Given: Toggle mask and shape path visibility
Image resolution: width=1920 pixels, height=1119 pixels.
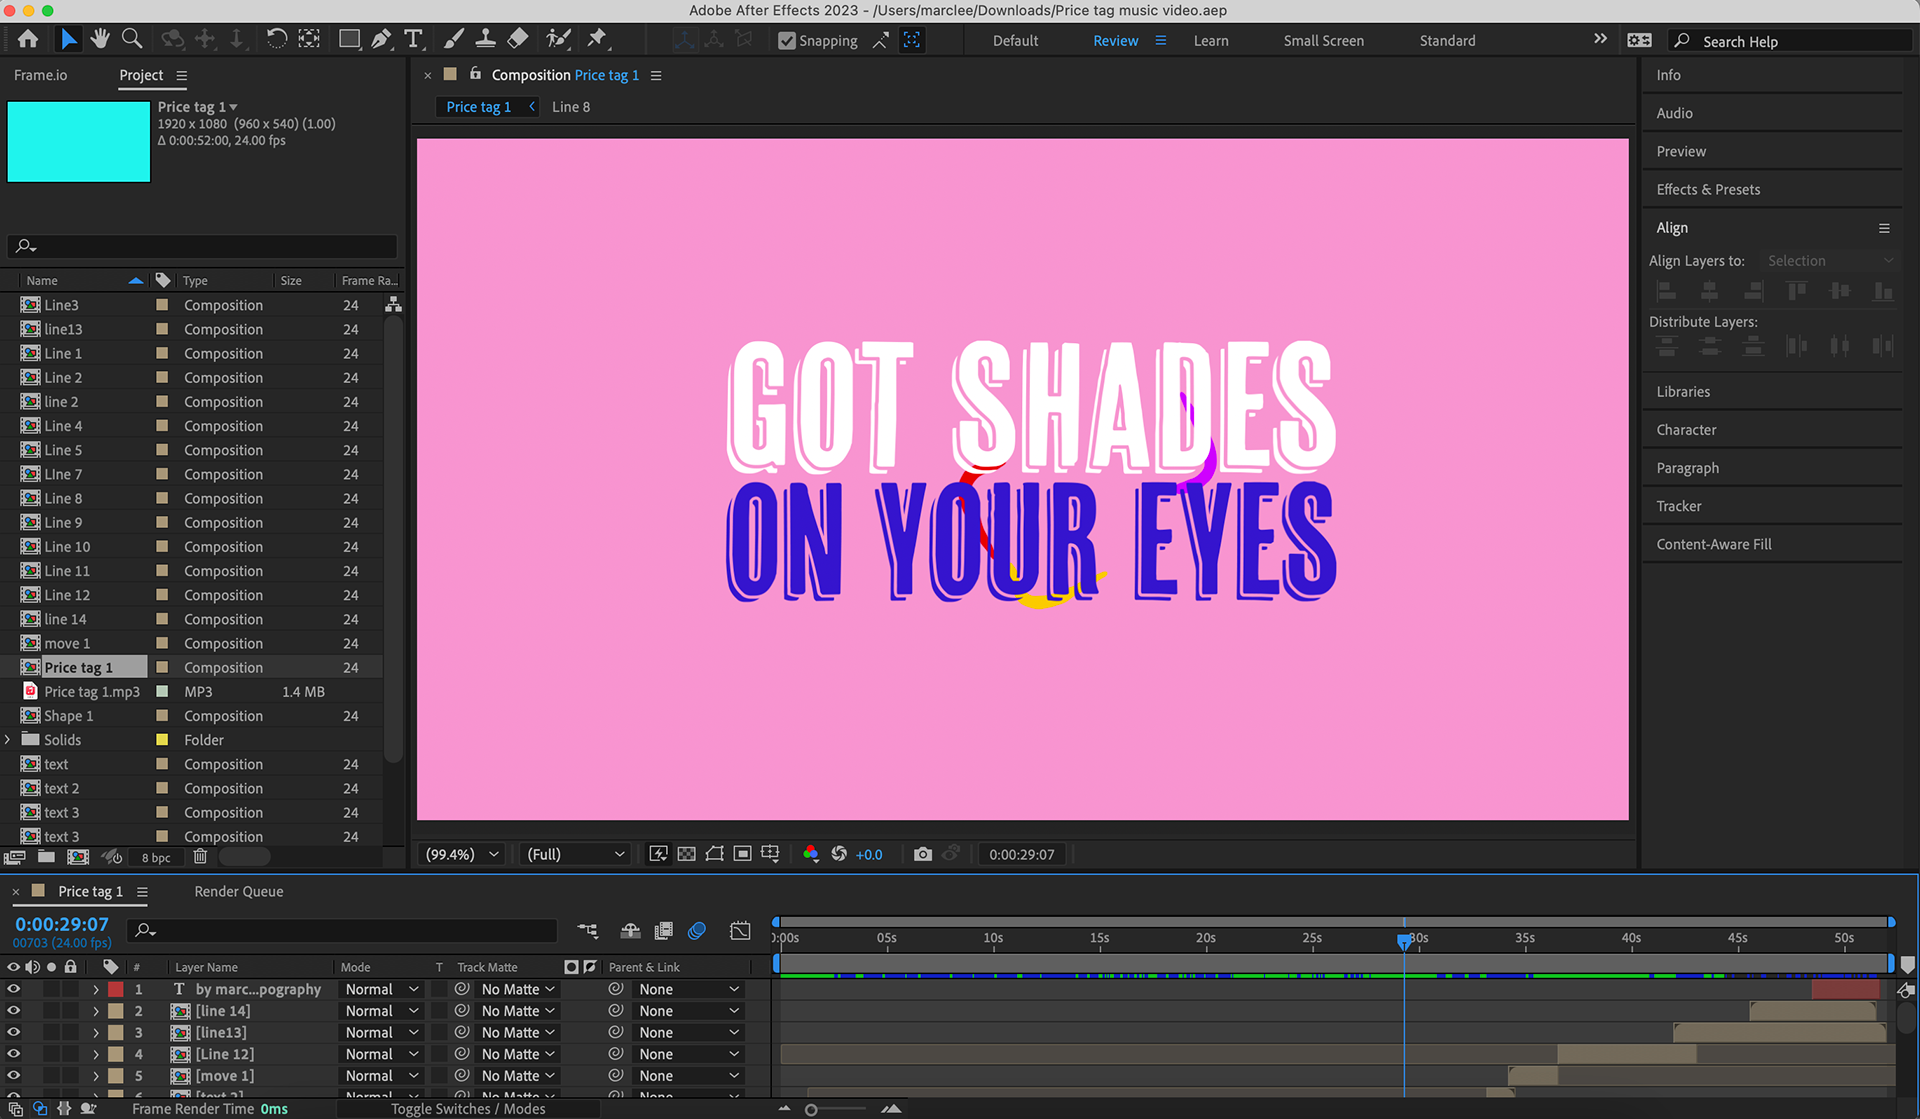Looking at the screenshot, I should 714,854.
